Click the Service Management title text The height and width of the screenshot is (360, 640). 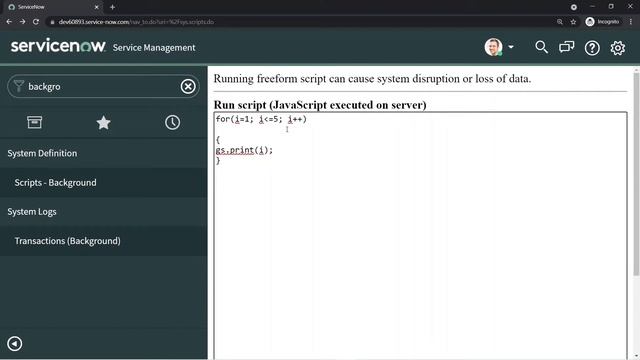(154, 48)
